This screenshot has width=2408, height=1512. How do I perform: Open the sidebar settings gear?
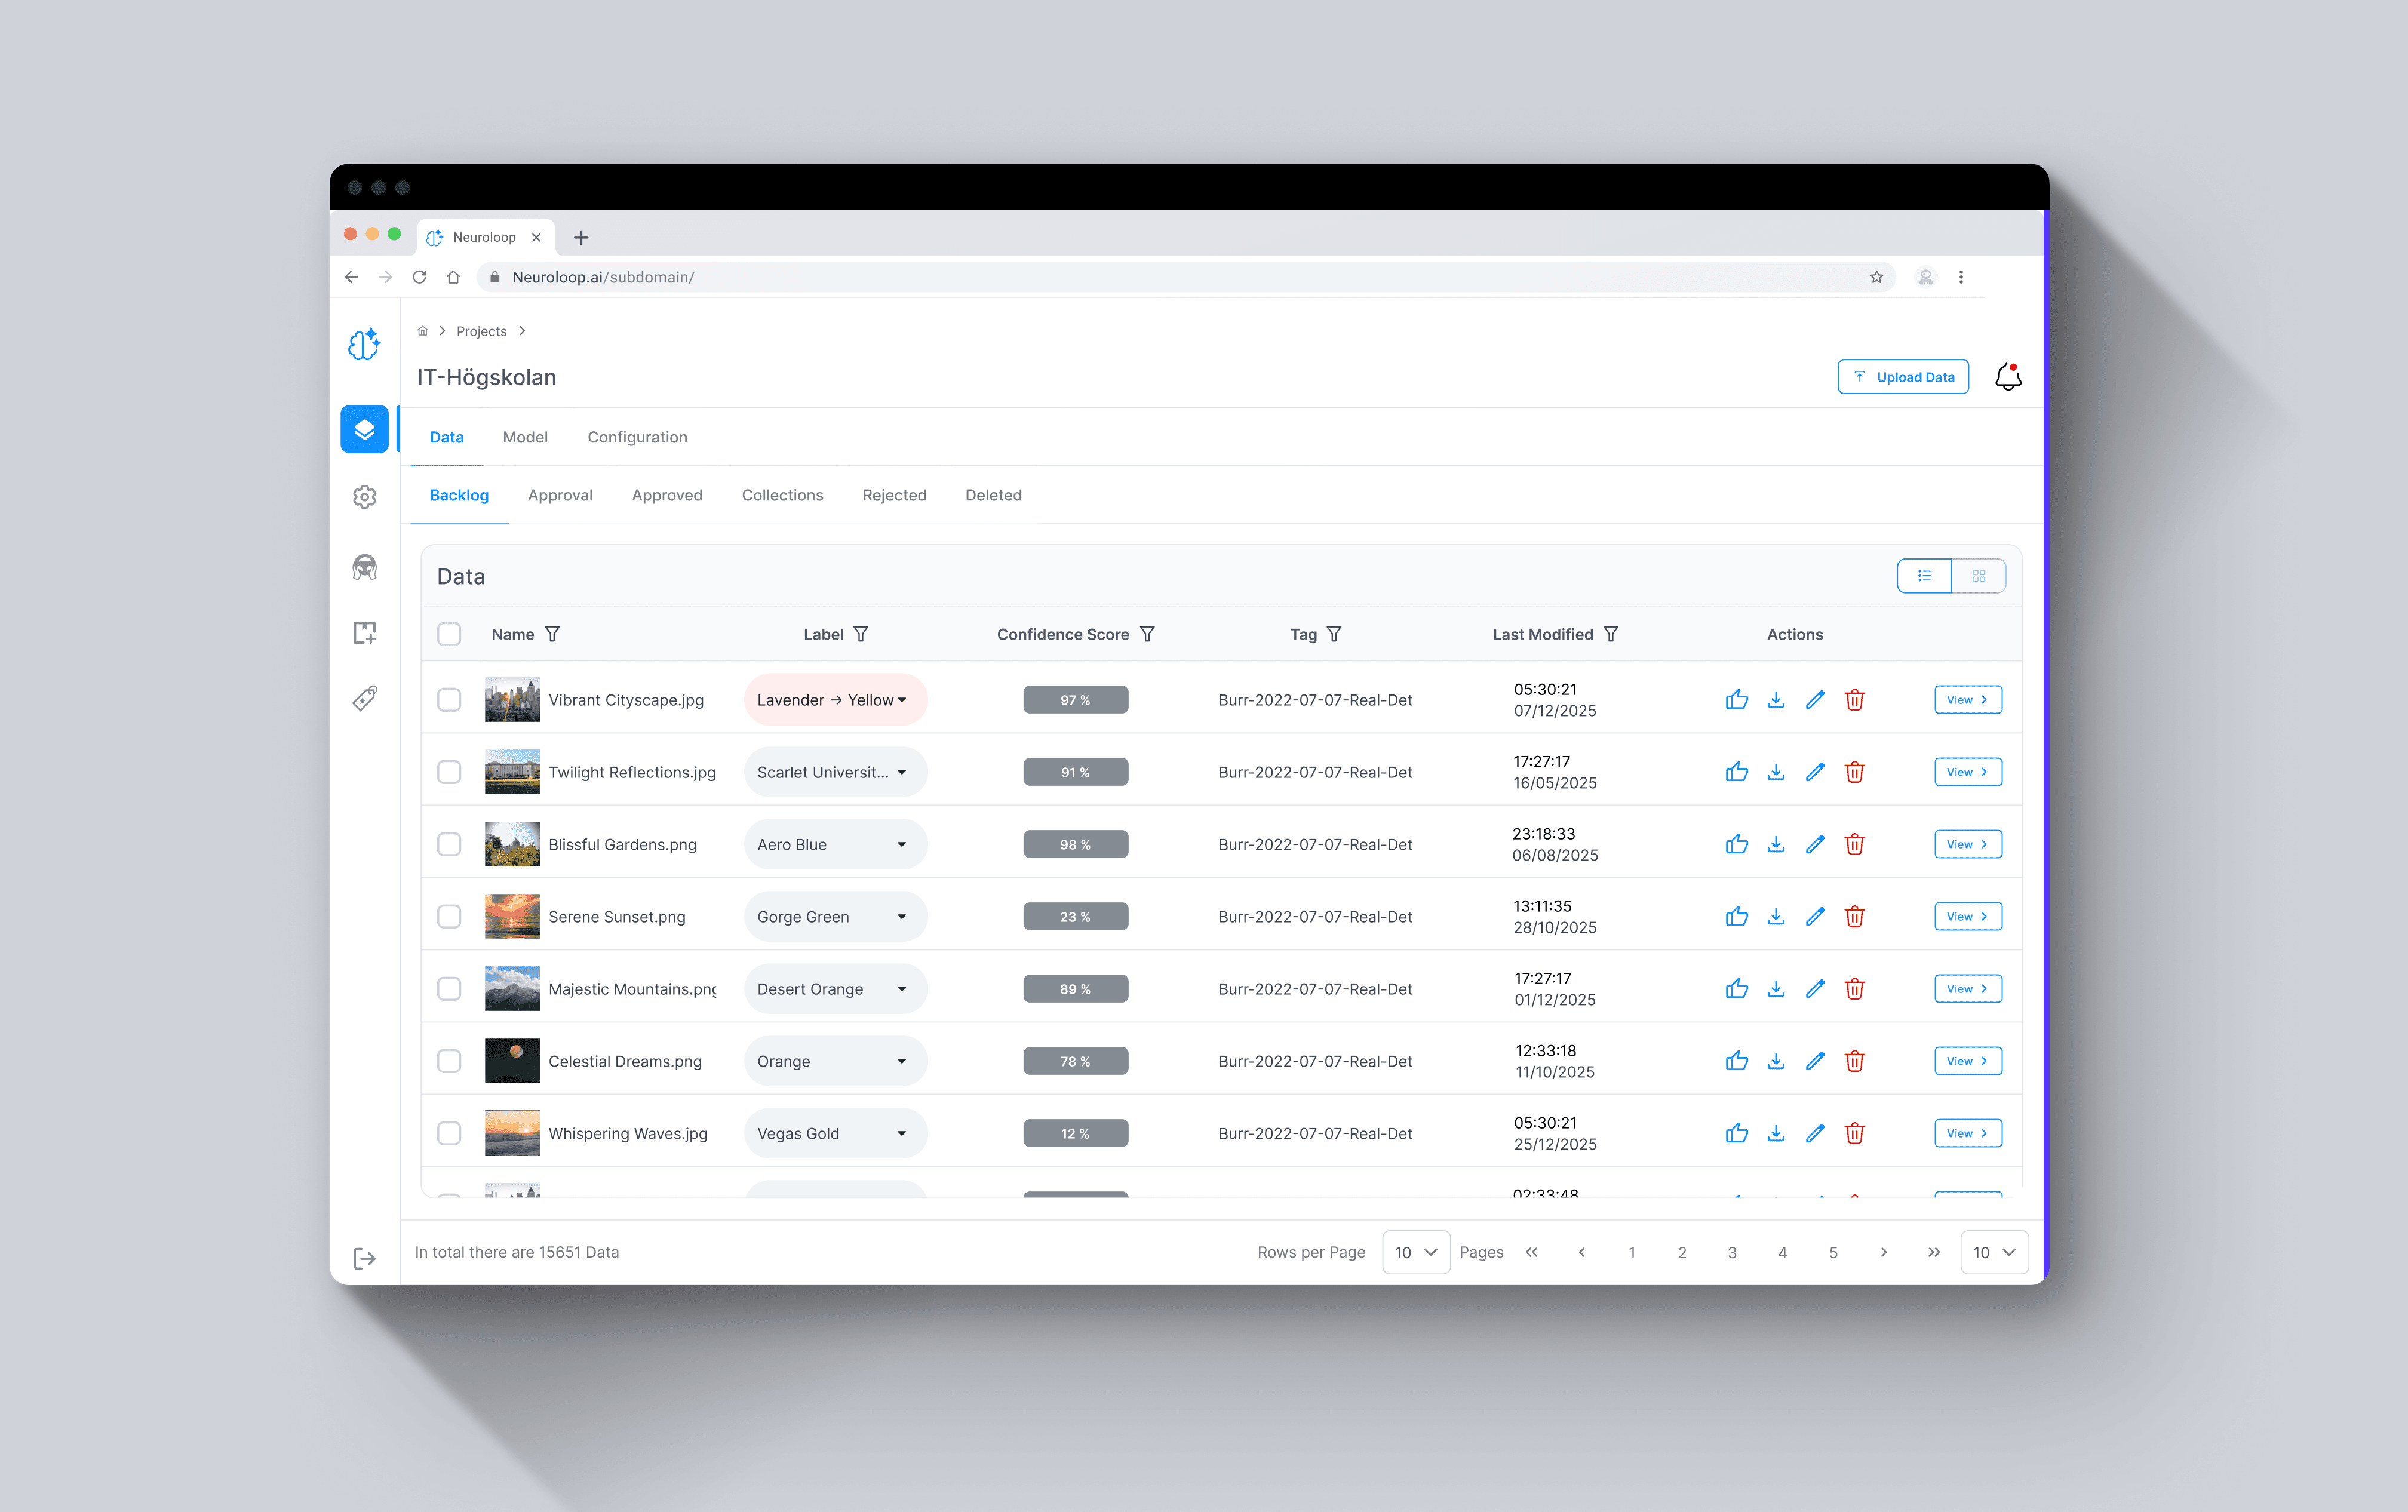click(x=364, y=497)
